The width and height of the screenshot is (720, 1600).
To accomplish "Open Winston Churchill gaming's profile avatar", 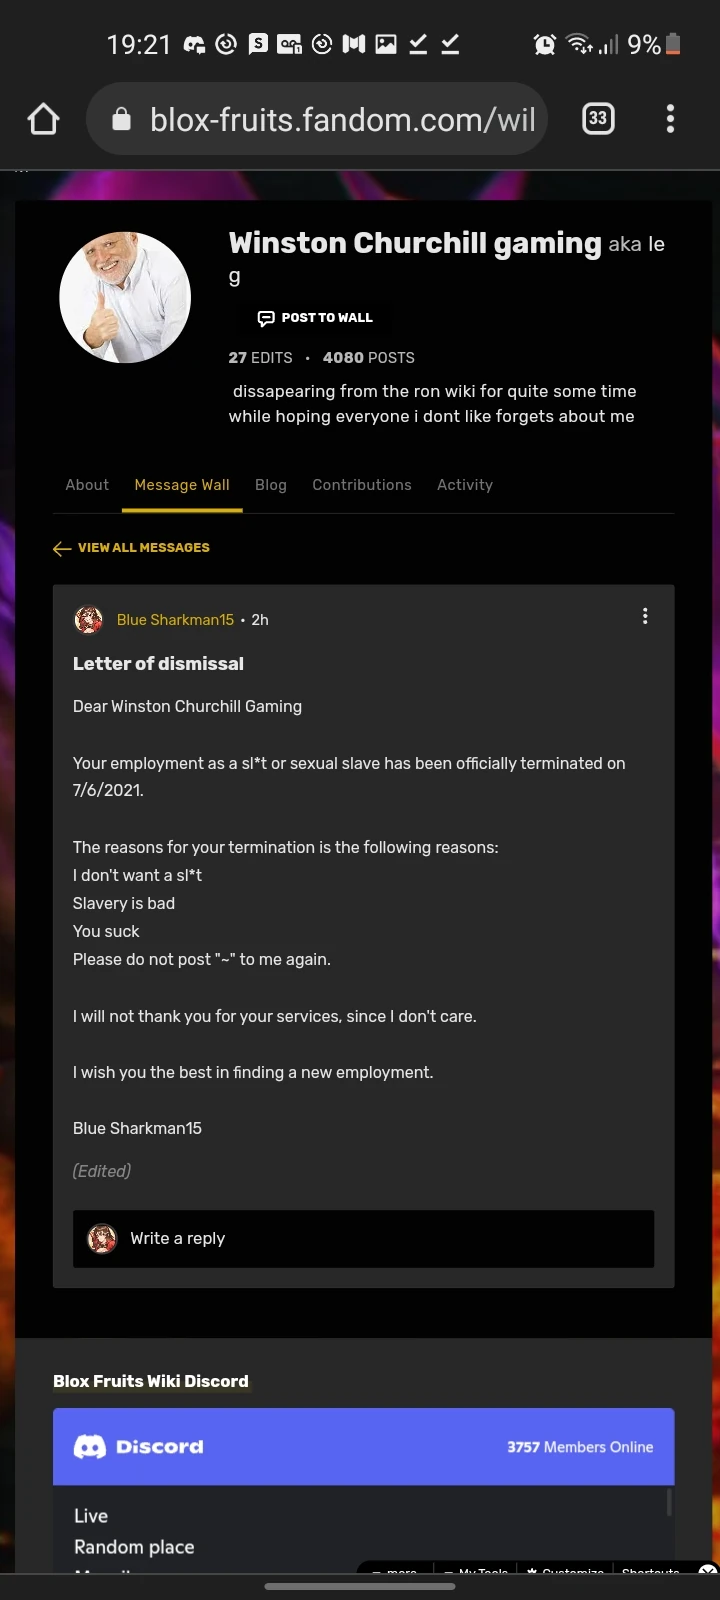I will point(125,297).
